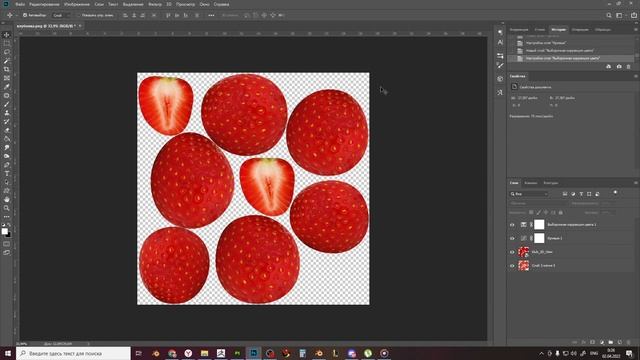This screenshot has height=360, width=640.
Task: Open the layer filter Вид dropdown
Action: 529,194
